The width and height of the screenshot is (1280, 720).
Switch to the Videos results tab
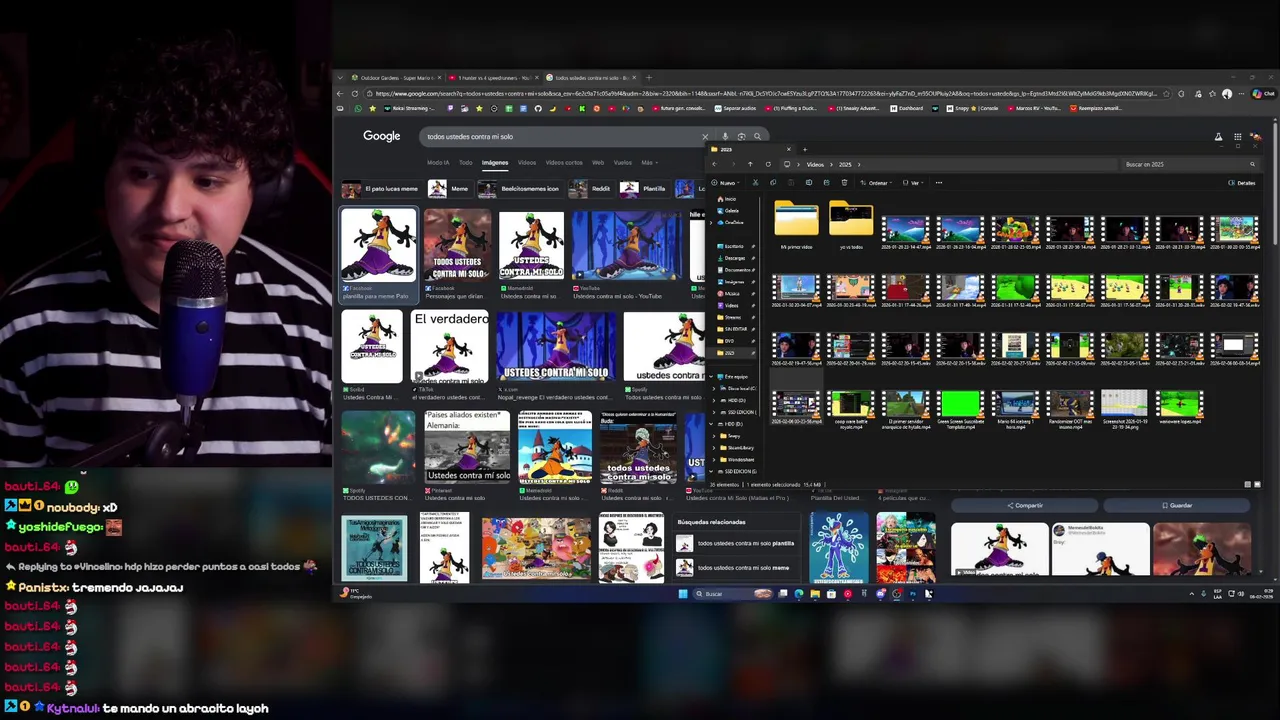point(526,162)
